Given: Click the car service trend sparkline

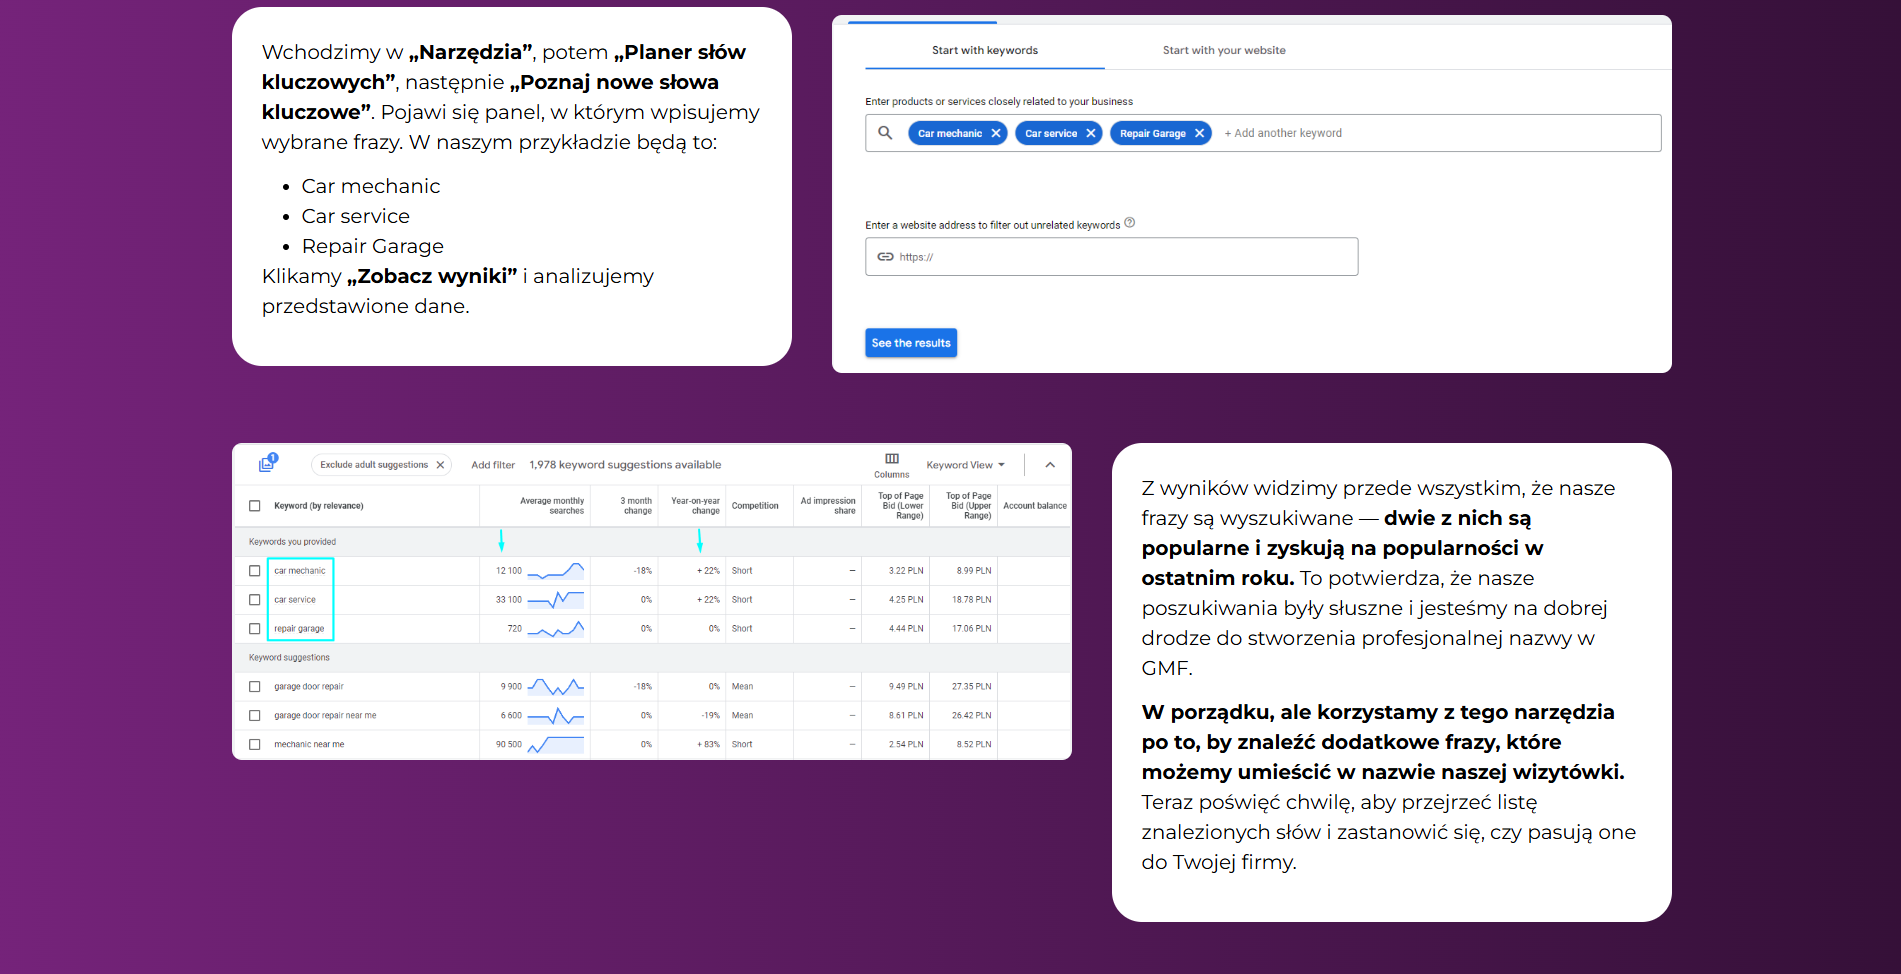Looking at the screenshot, I should pyautogui.click(x=555, y=600).
